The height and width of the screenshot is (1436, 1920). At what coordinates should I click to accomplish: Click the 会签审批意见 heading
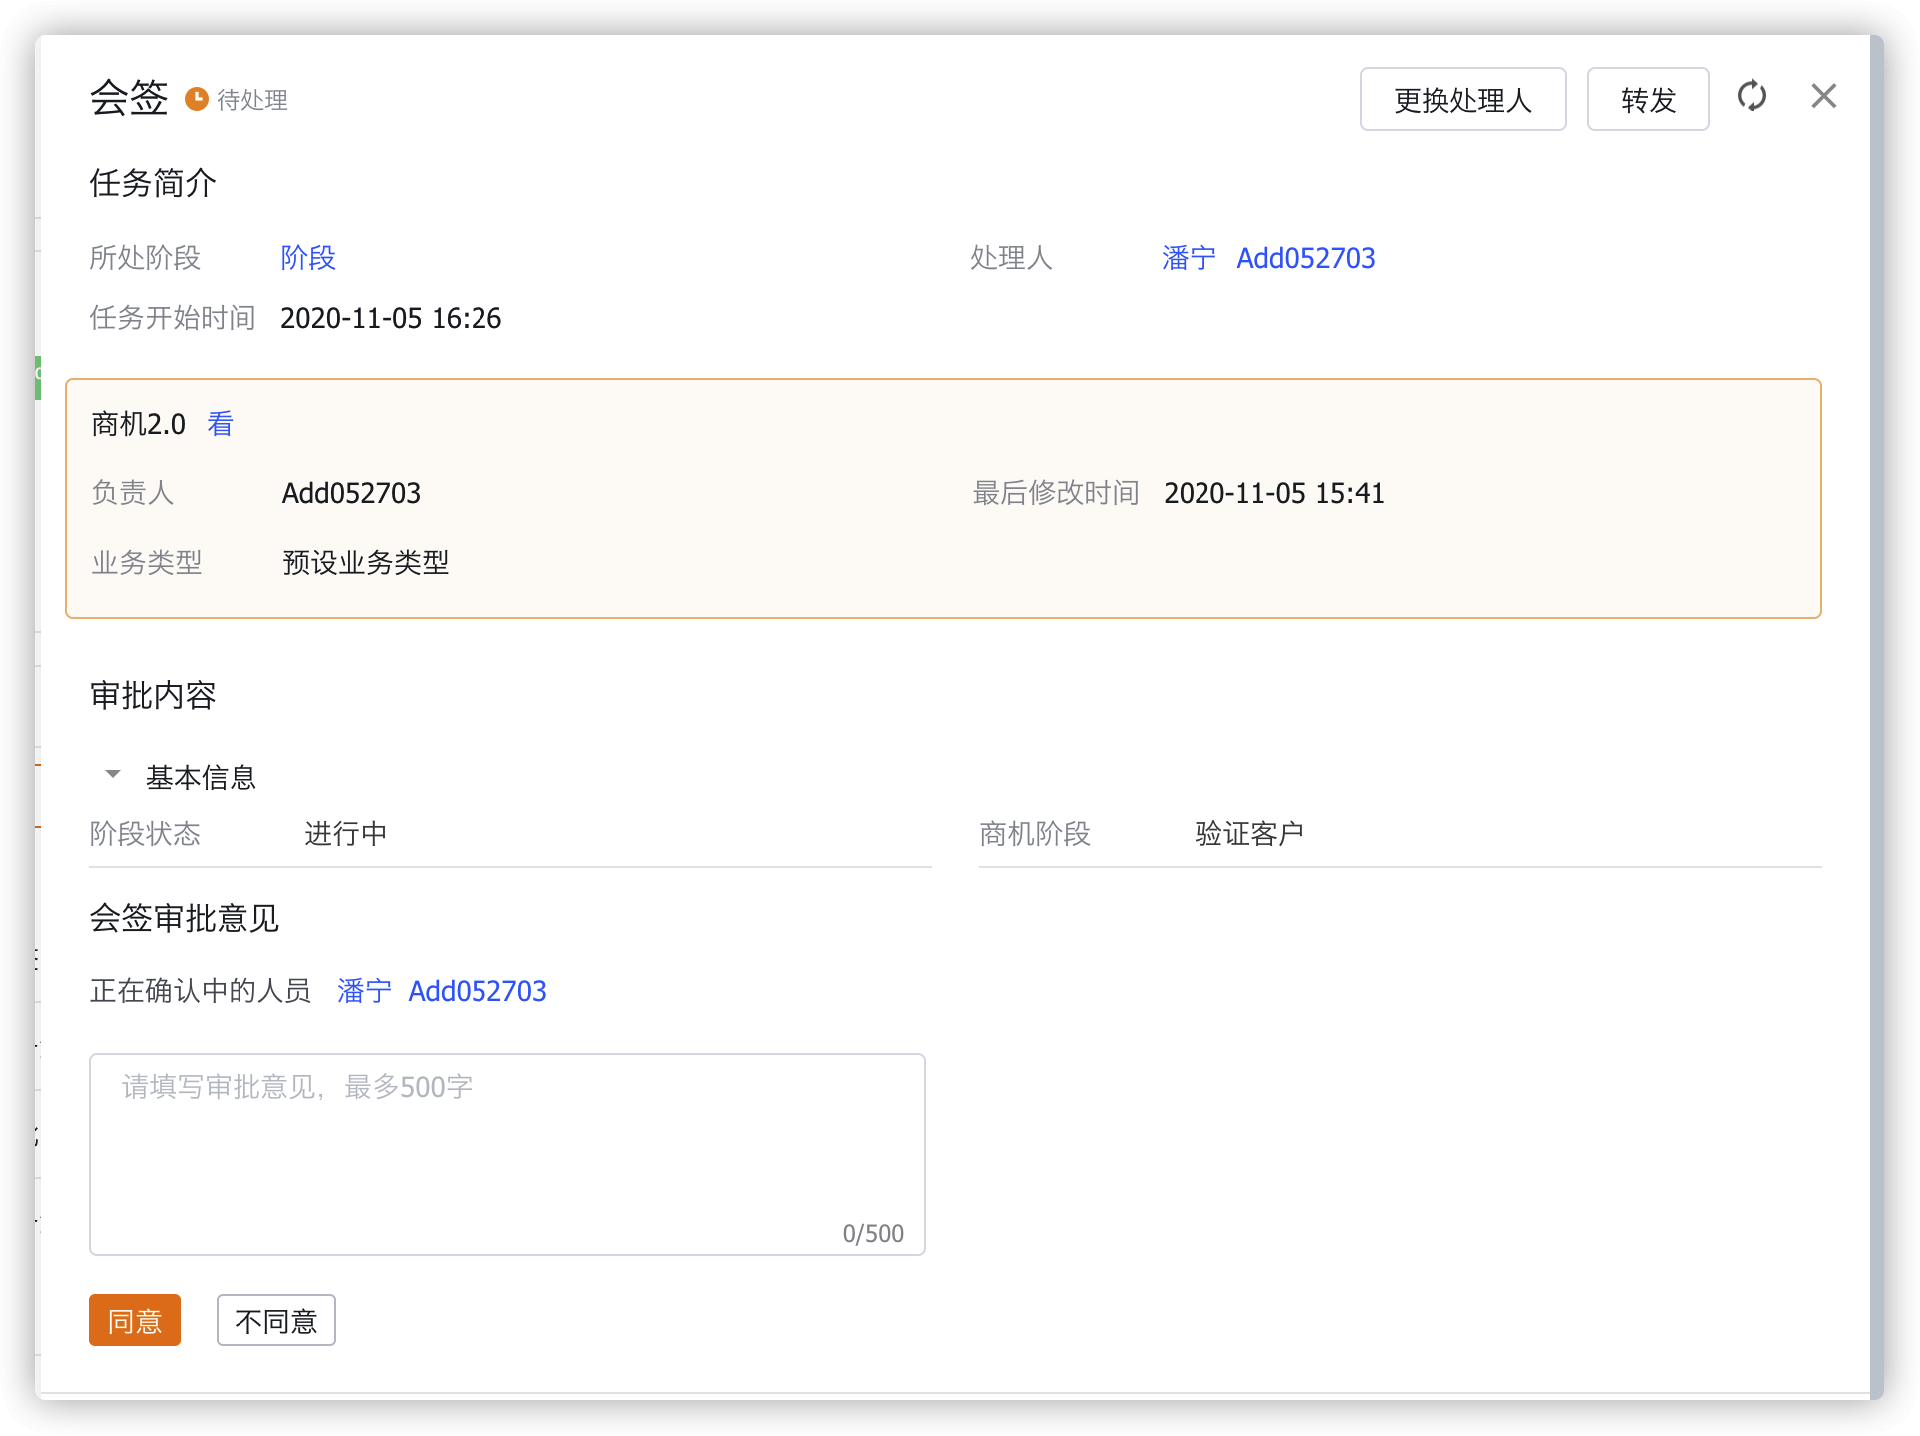click(184, 918)
